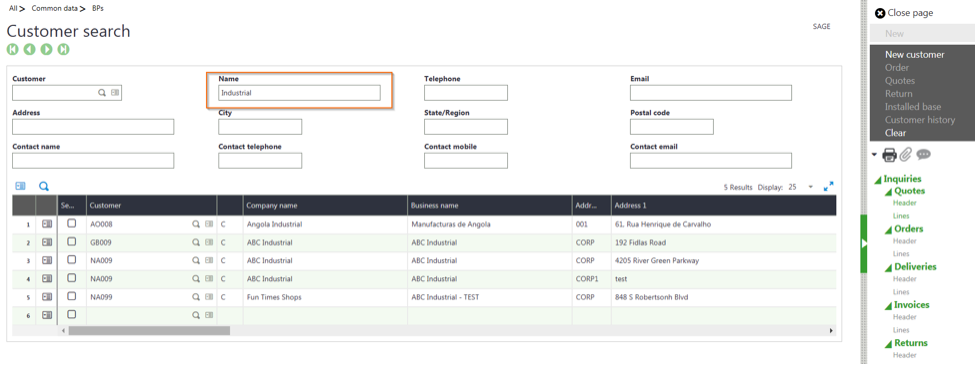Tick the checkbox for customer GB009
Viewport: 975px width, 365px height.
click(x=72, y=242)
